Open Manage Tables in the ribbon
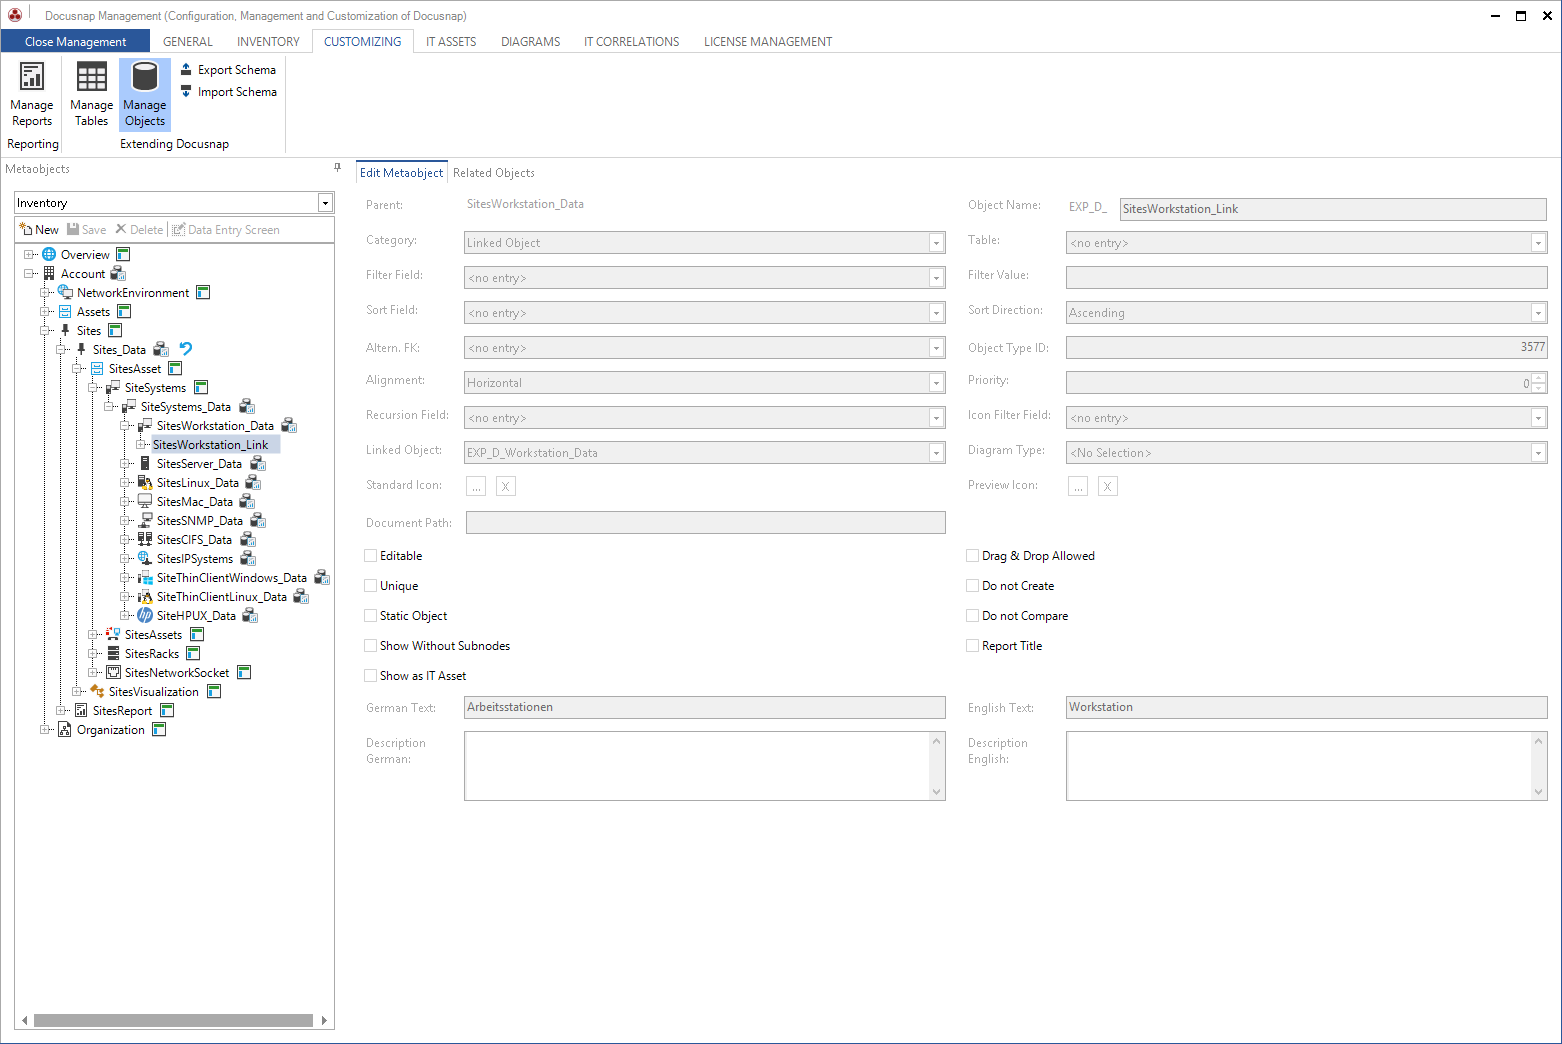Image resolution: width=1562 pixels, height=1044 pixels. click(x=91, y=94)
